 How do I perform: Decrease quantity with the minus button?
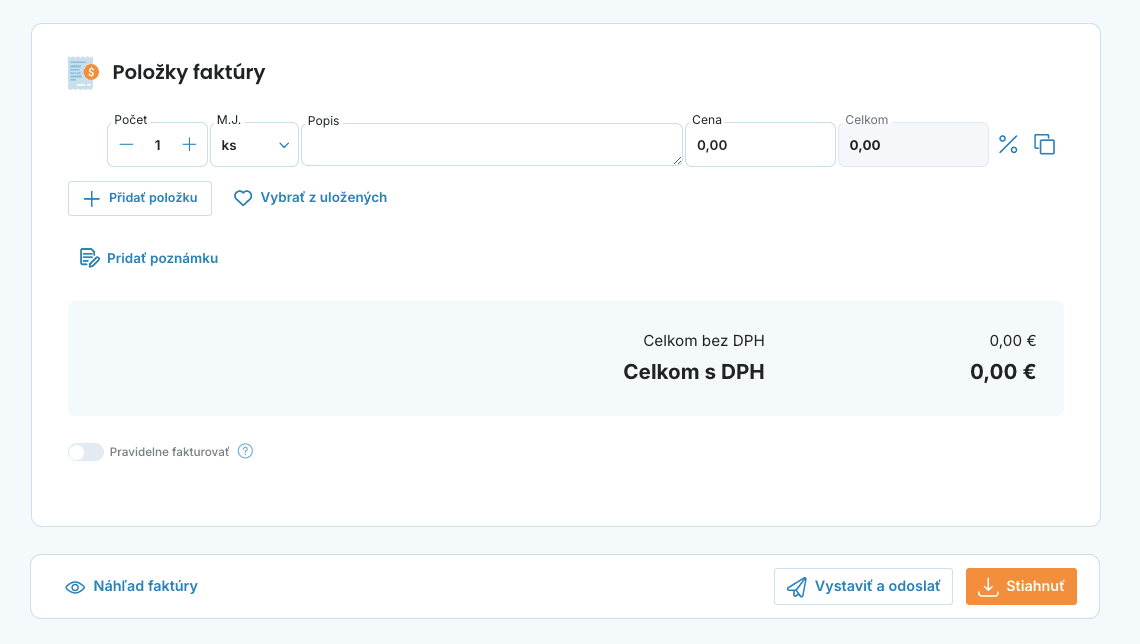click(x=126, y=145)
